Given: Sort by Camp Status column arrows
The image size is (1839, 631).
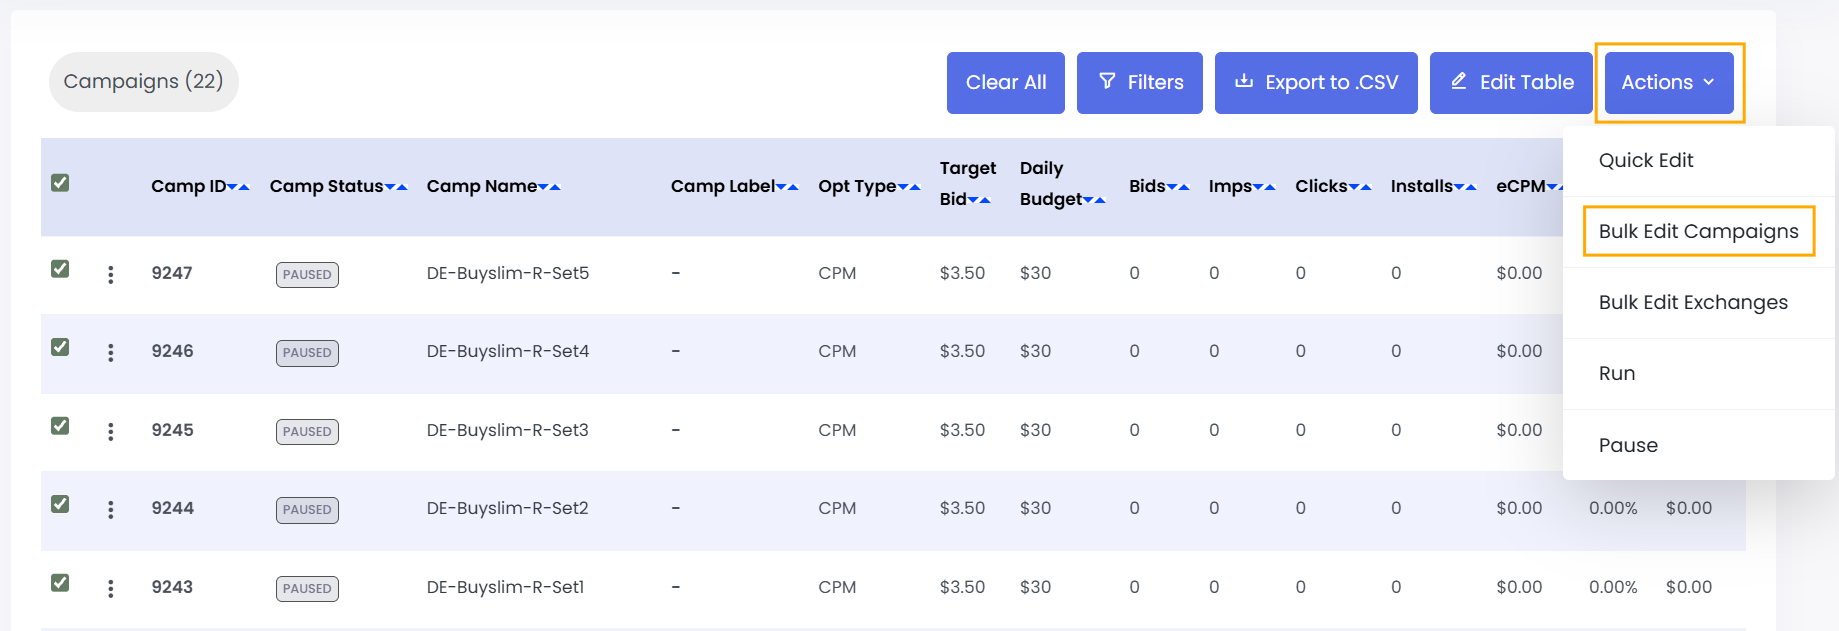Looking at the screenshot, I should point(396,187).
